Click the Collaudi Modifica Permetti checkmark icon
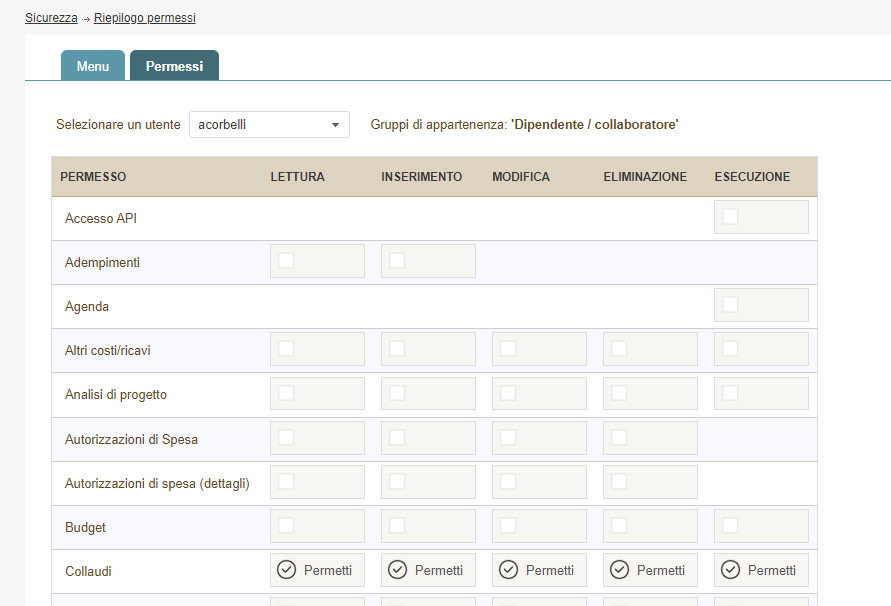The width and height of the screenshot is (891, 606). click(x=509, y=570)
